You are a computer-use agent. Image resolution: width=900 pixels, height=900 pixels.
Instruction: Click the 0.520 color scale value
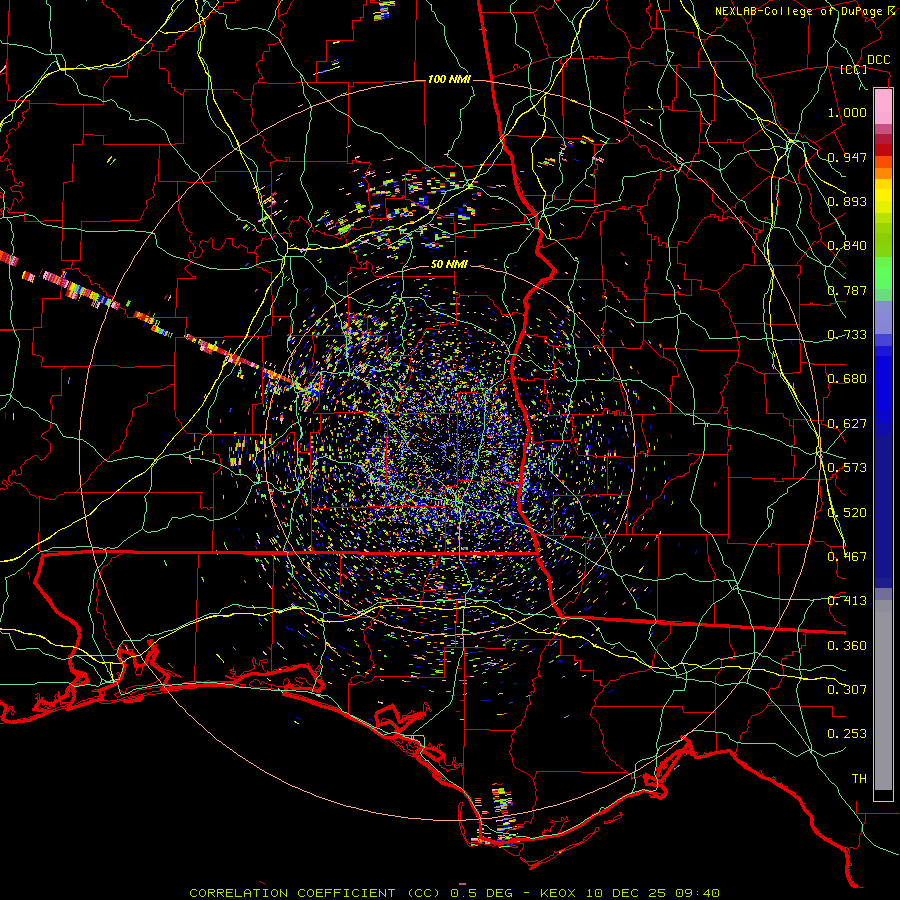pyautogui.click(x=847, y=513)
